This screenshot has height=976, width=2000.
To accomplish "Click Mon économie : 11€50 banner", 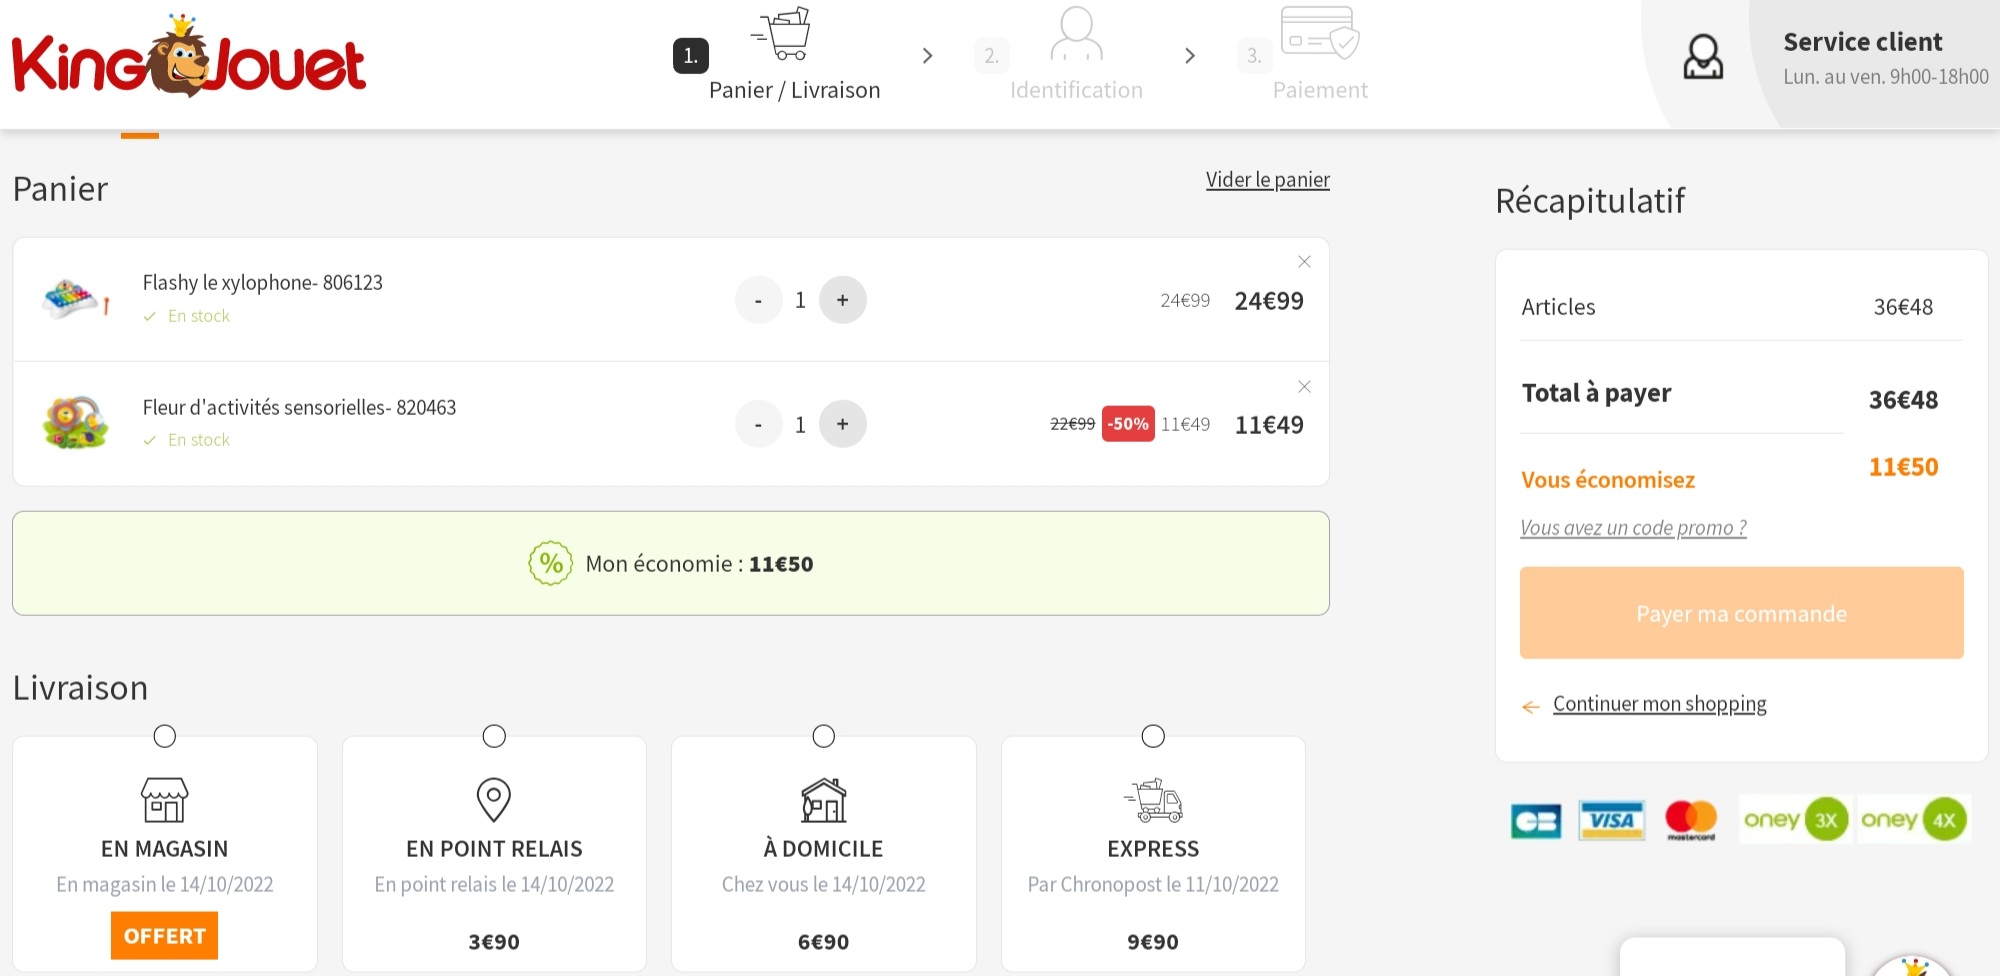I will point(671,563).
